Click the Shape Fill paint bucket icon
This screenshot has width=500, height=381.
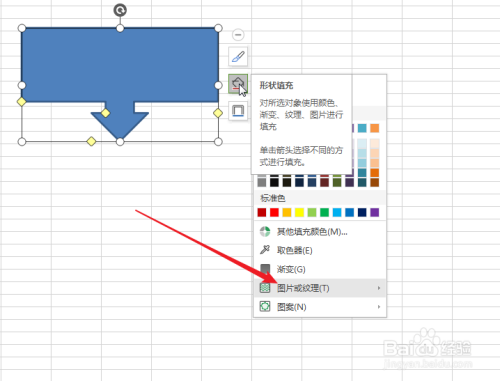click(238, 83)
